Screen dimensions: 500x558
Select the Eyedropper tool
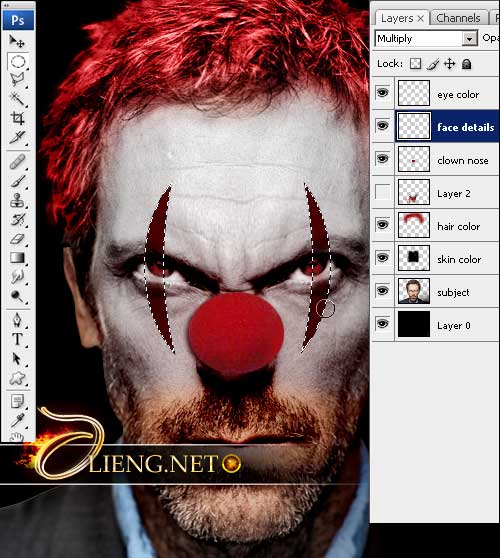(17, 420)
